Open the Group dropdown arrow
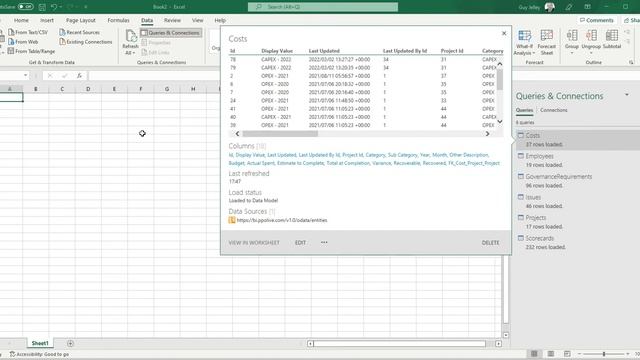 pyautogui.click(x=572, y=53)
